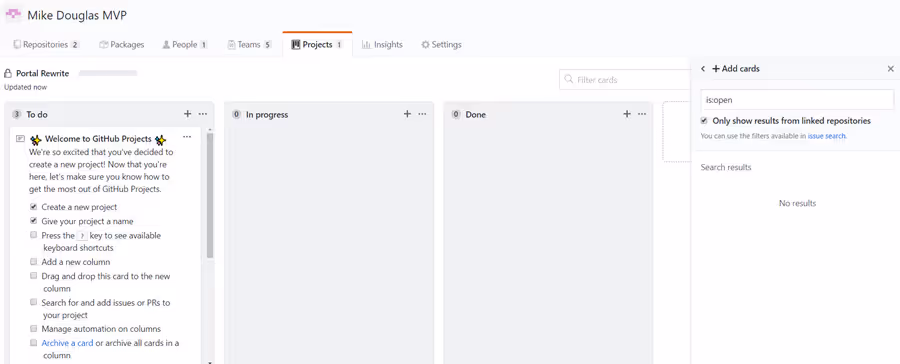Click the Portal Rewrite project title

[x=42, y=73]
